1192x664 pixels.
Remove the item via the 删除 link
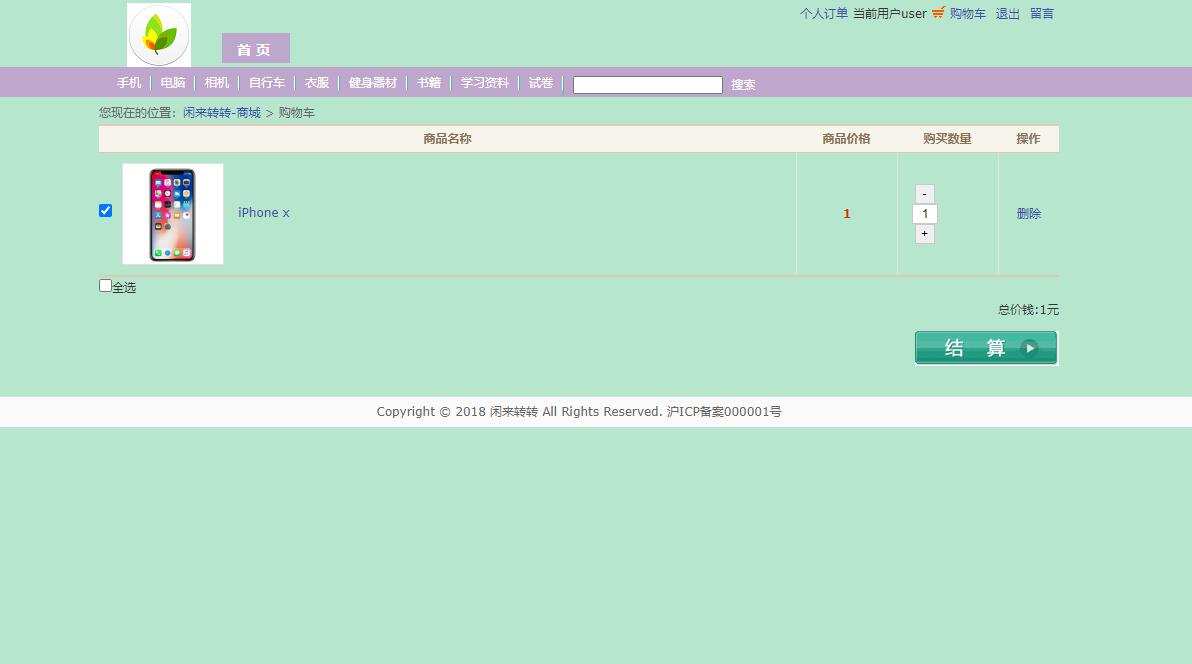[x=1028, y=213]
